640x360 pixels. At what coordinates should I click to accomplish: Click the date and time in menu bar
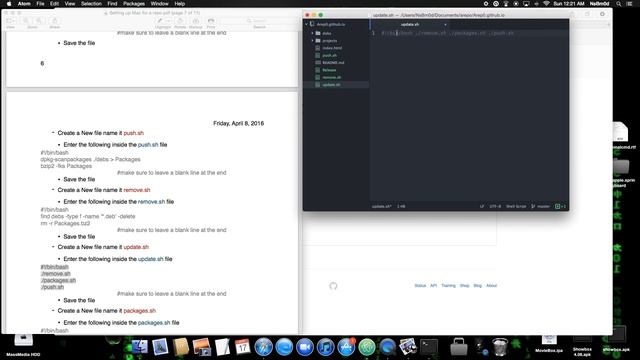pyautogui.click(x=569, y=4)
